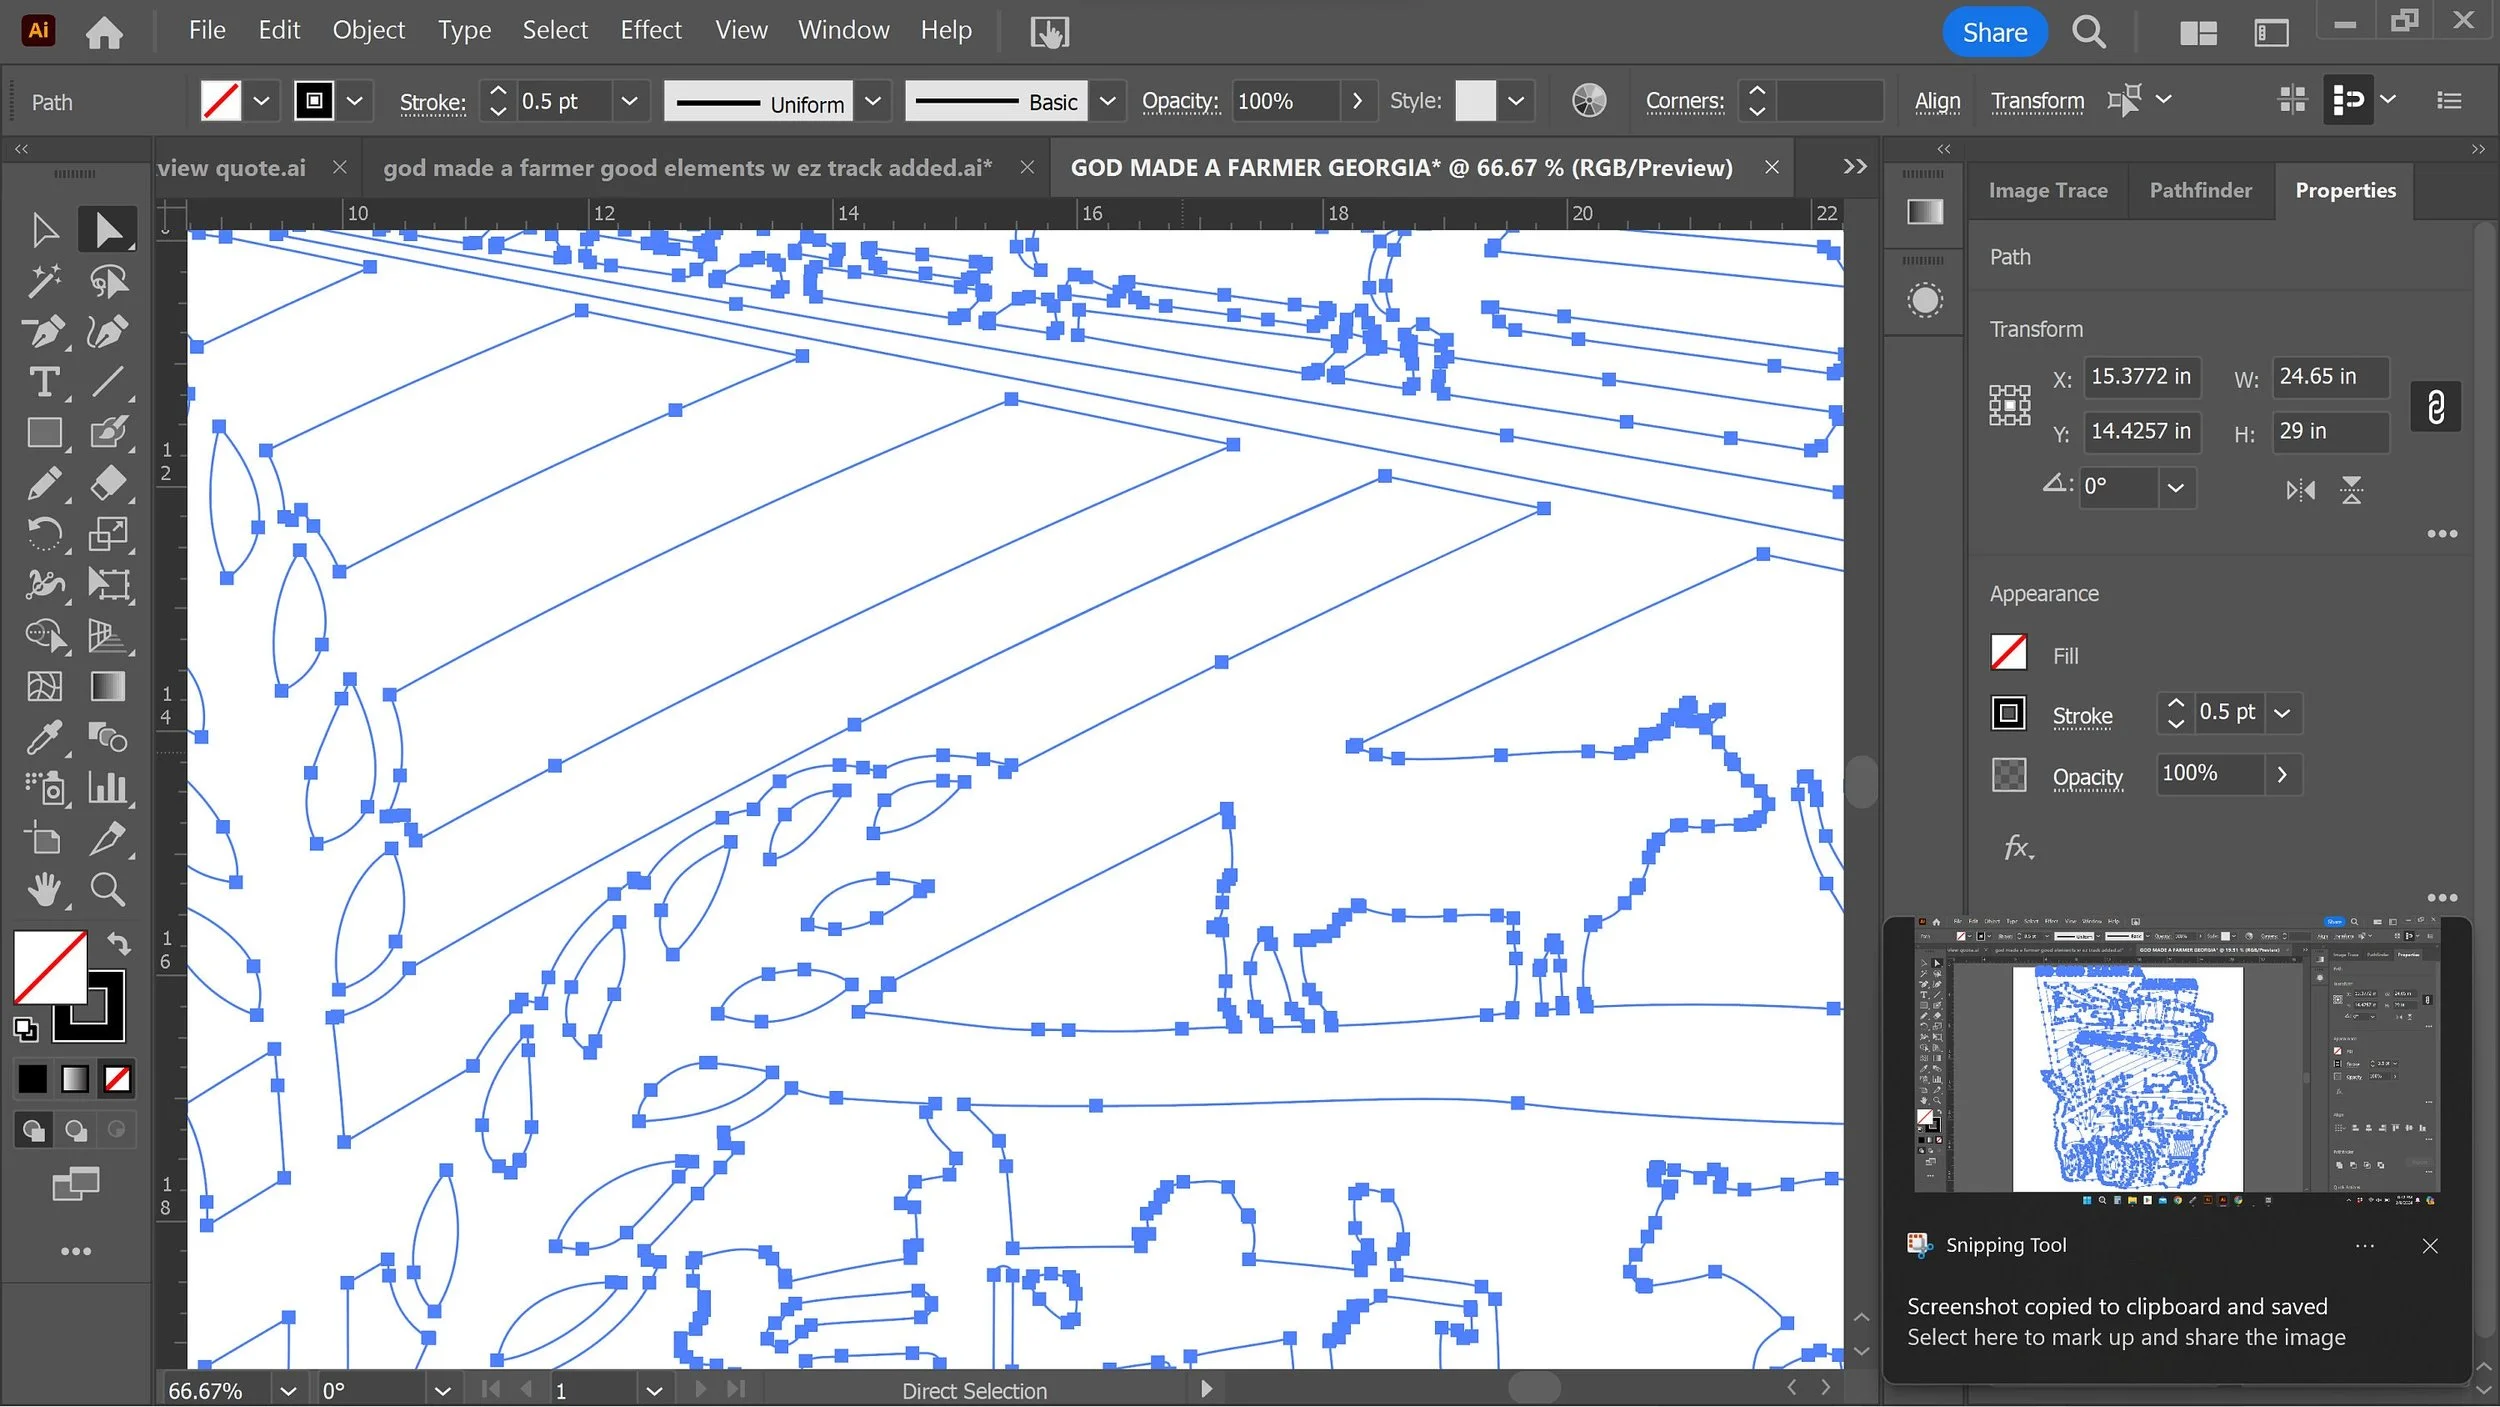Click the Recolor Artwork color wheel icon

click(1588, 101)
